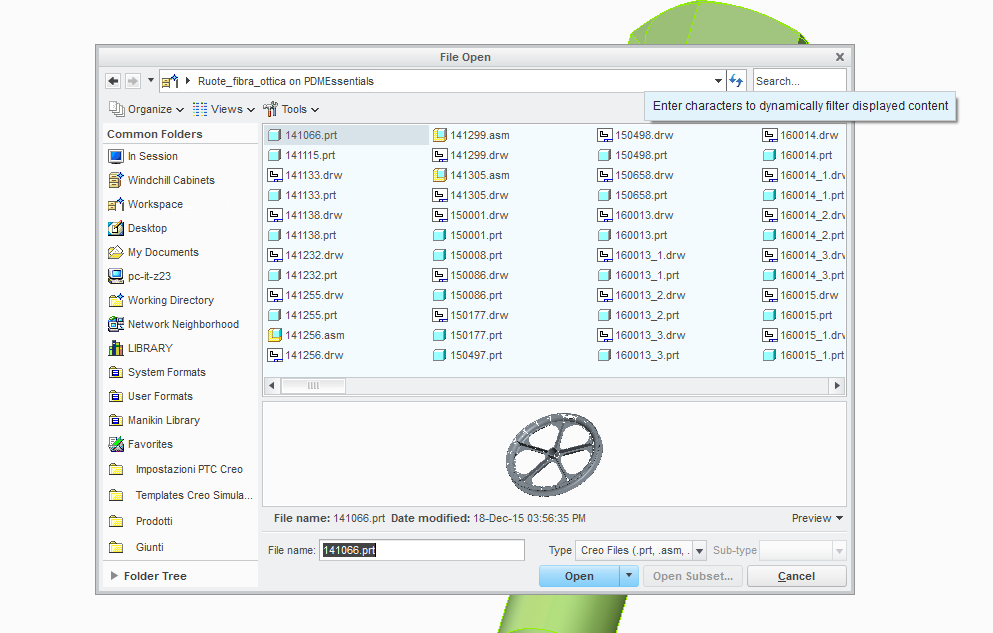The height and width of the screenshot is (633, 993).
Task: Click the file list scroll left arrow
Action: 272,385
